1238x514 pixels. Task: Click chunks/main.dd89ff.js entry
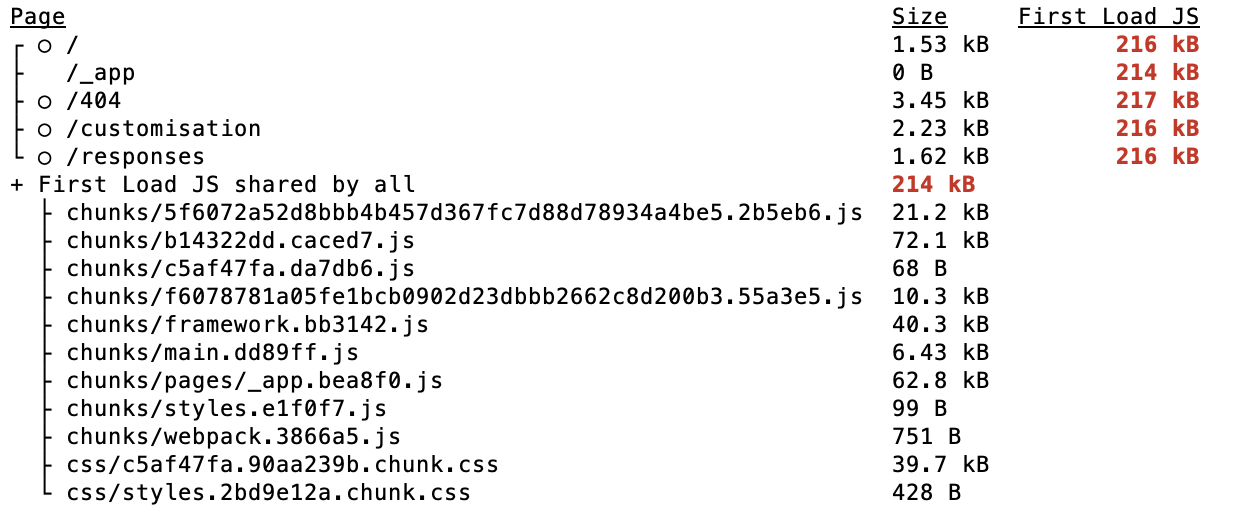212,353
